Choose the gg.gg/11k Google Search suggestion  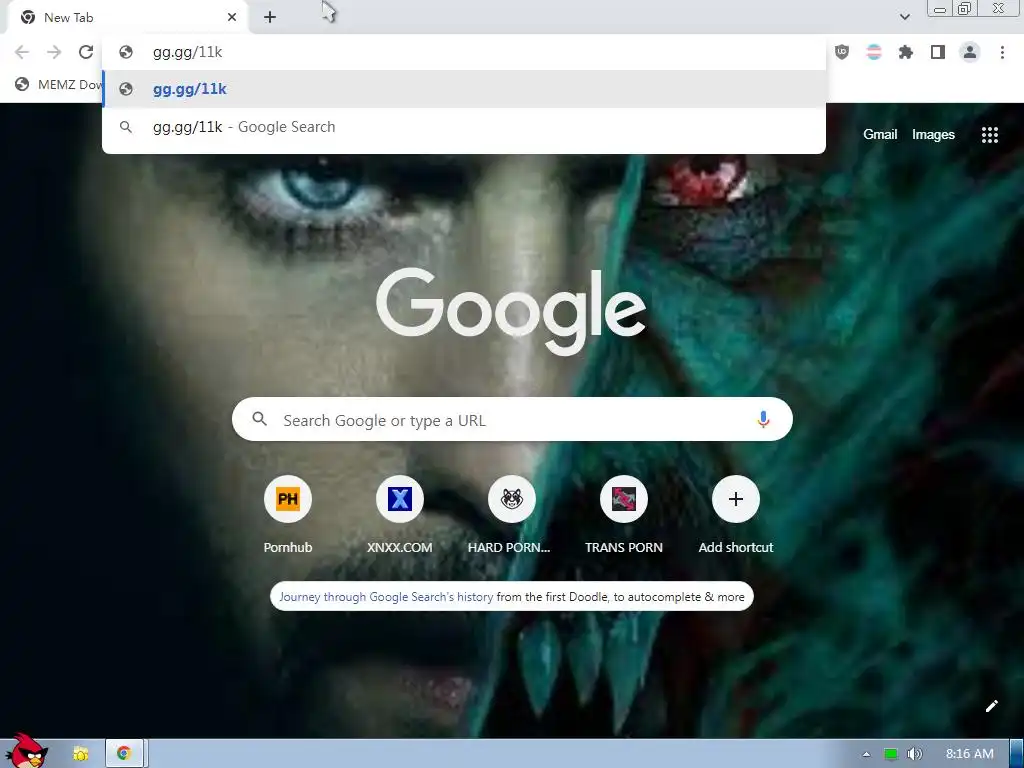tap(464, 127)
